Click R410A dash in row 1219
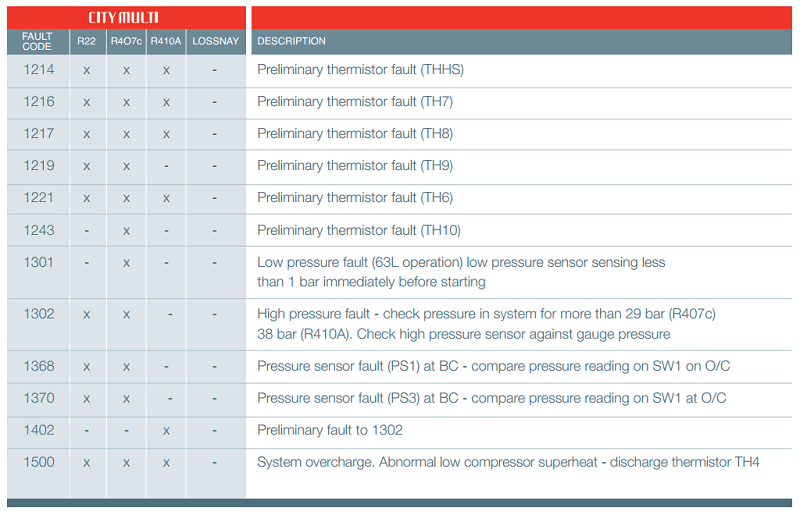This screenshot has width=800, height=515. click(166, 166)
